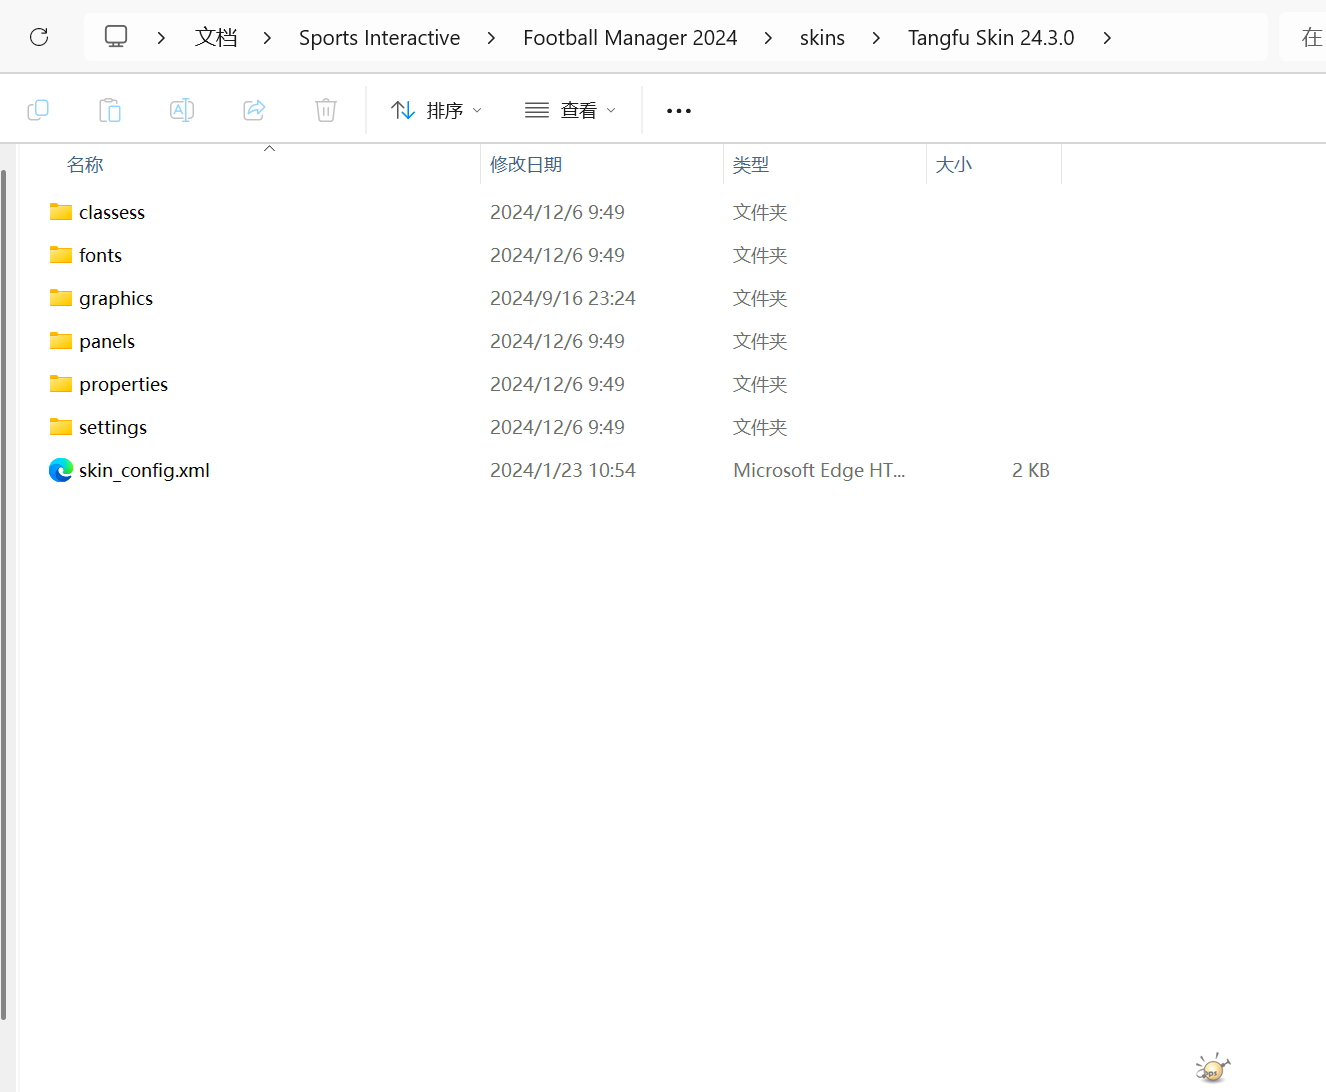
Task: Expand chevron after Tangfu Skin 24.3.0
Action: coord(1107,38)
